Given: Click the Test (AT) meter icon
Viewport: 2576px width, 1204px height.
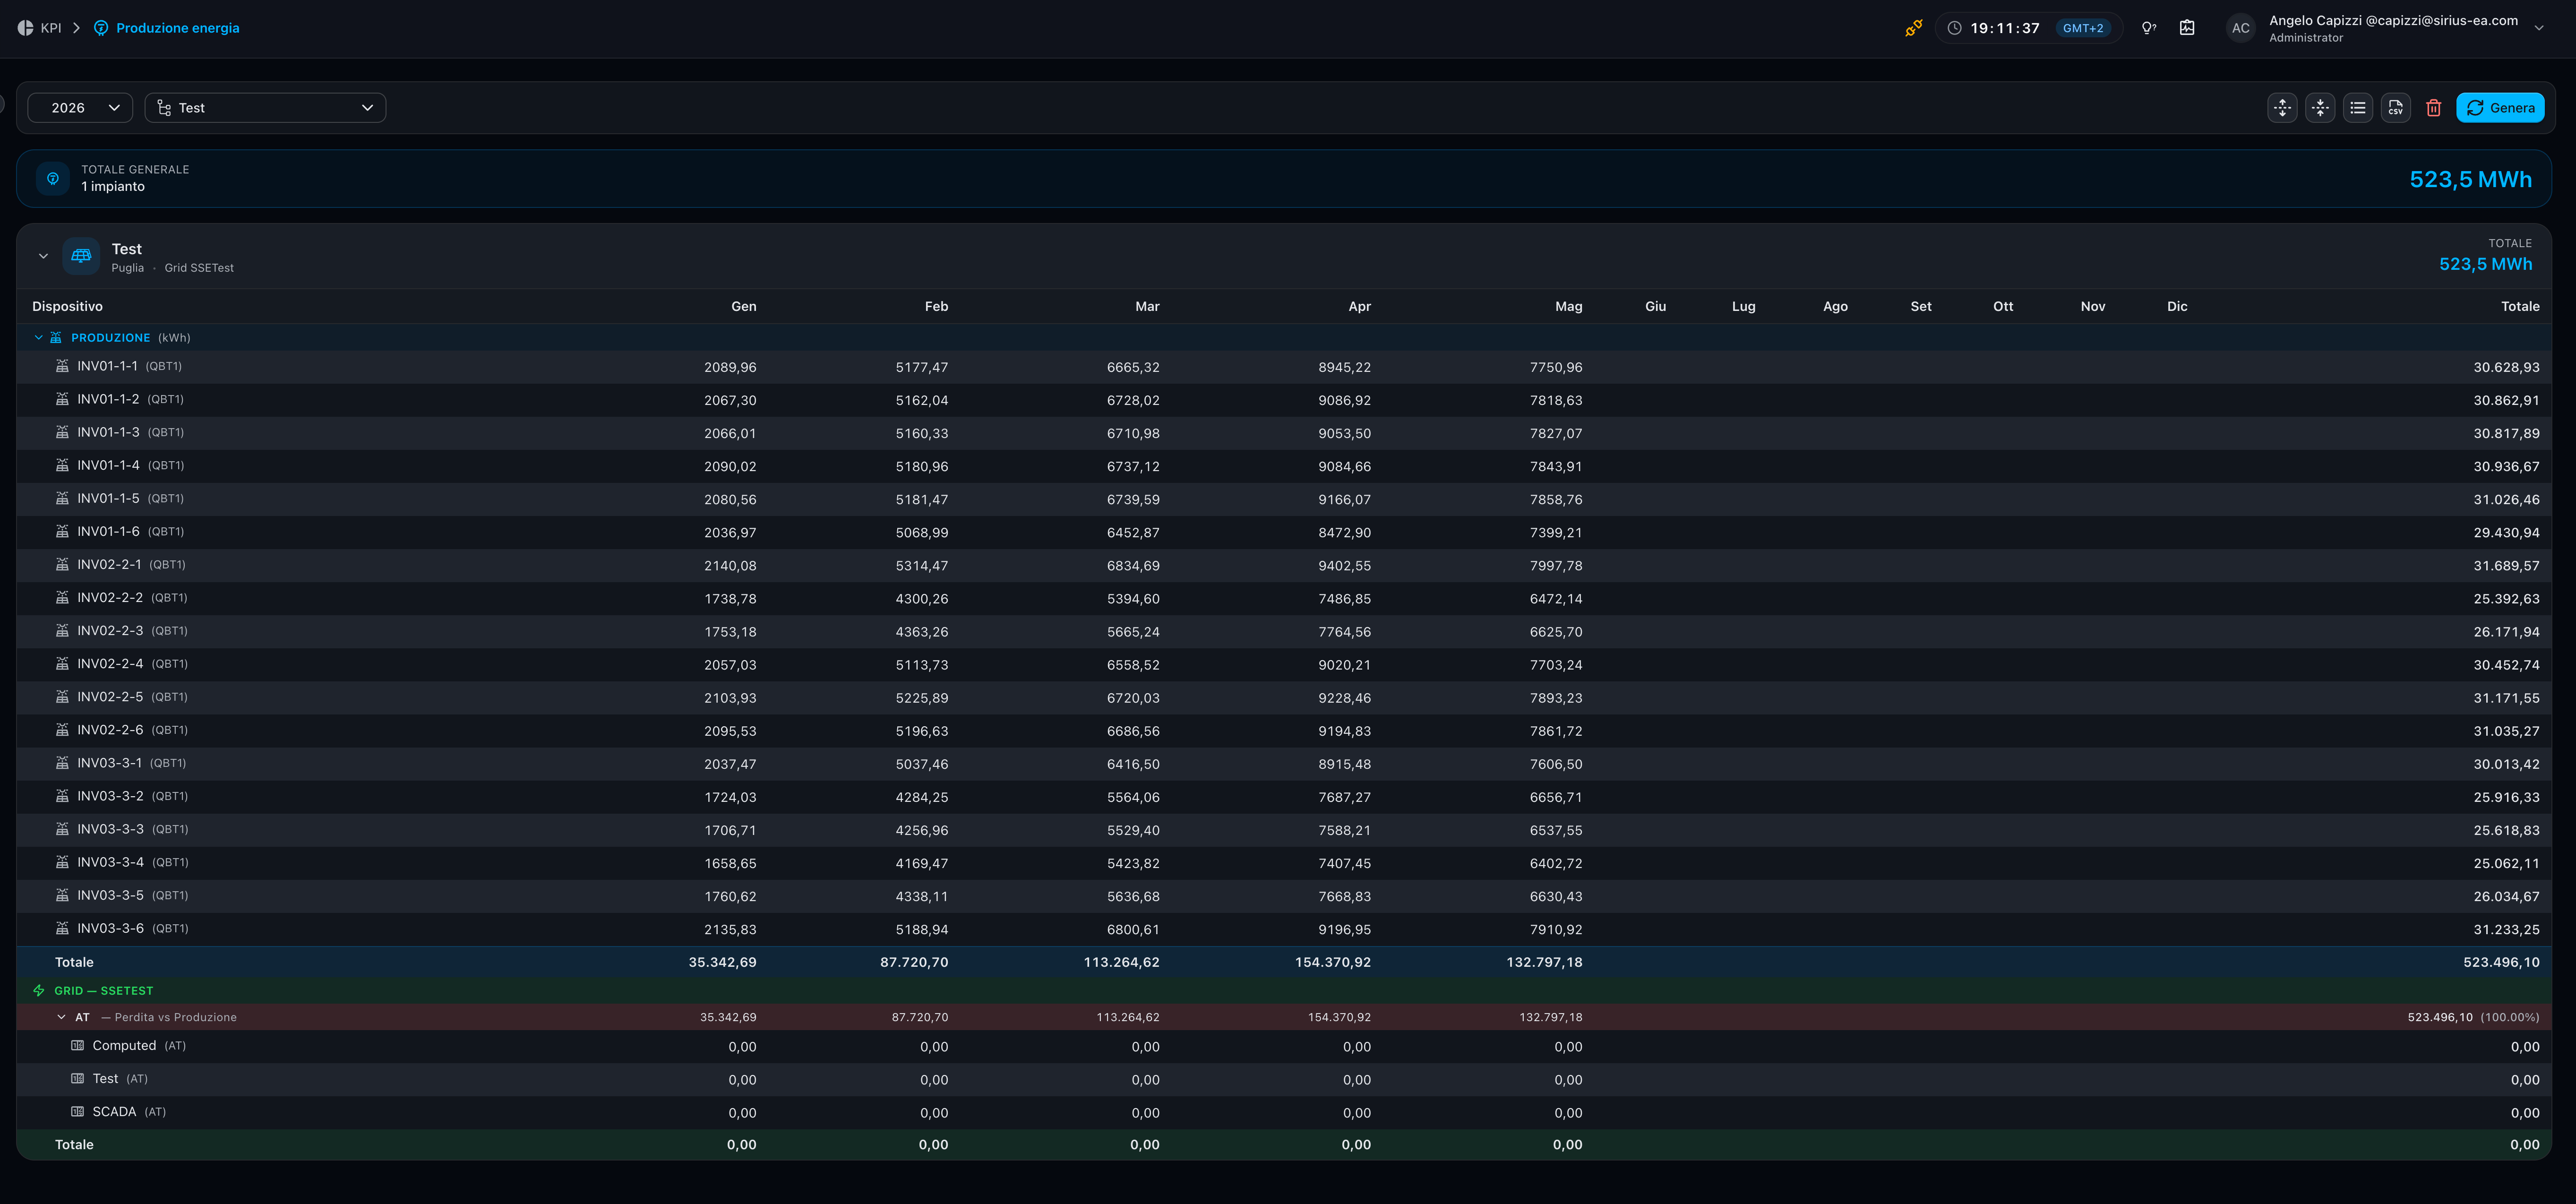Looking at the screenshot, I should 77,1079.
